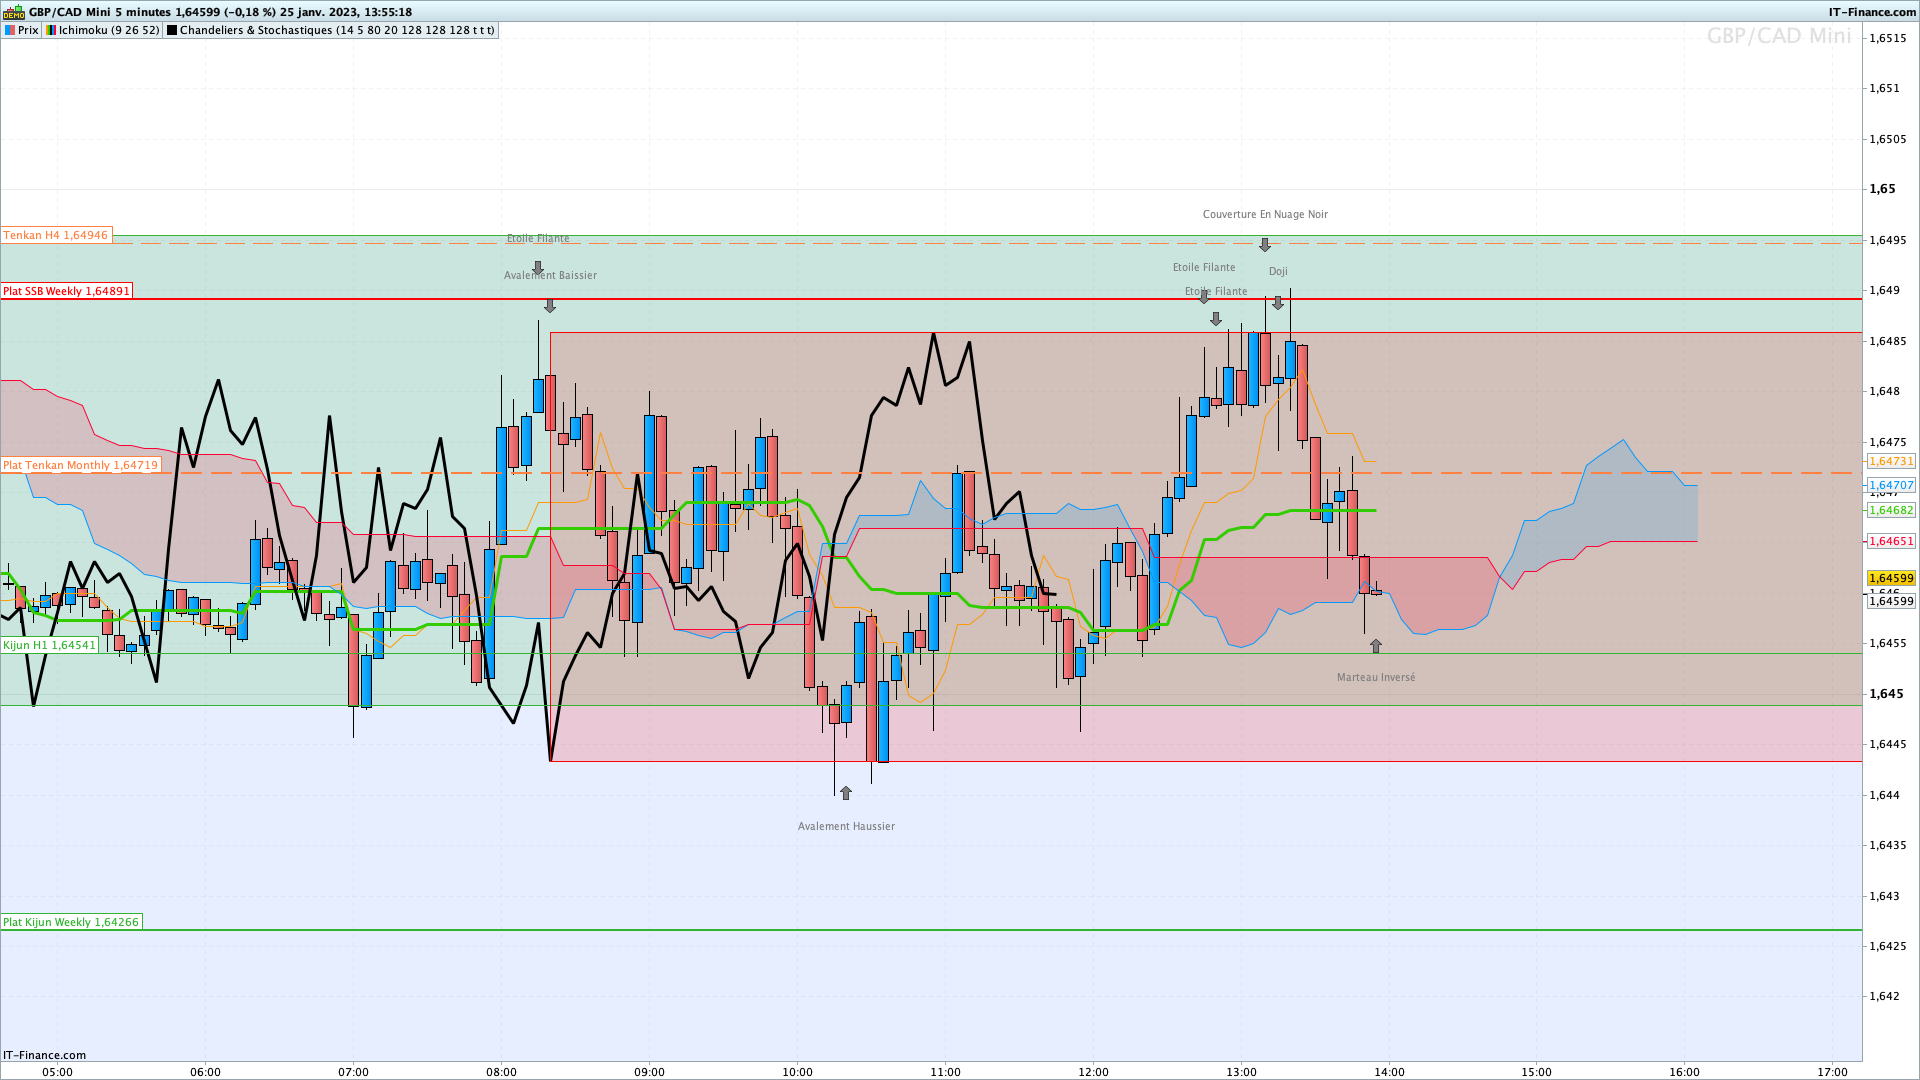Click the 1,6445 price axis value

1888,744
